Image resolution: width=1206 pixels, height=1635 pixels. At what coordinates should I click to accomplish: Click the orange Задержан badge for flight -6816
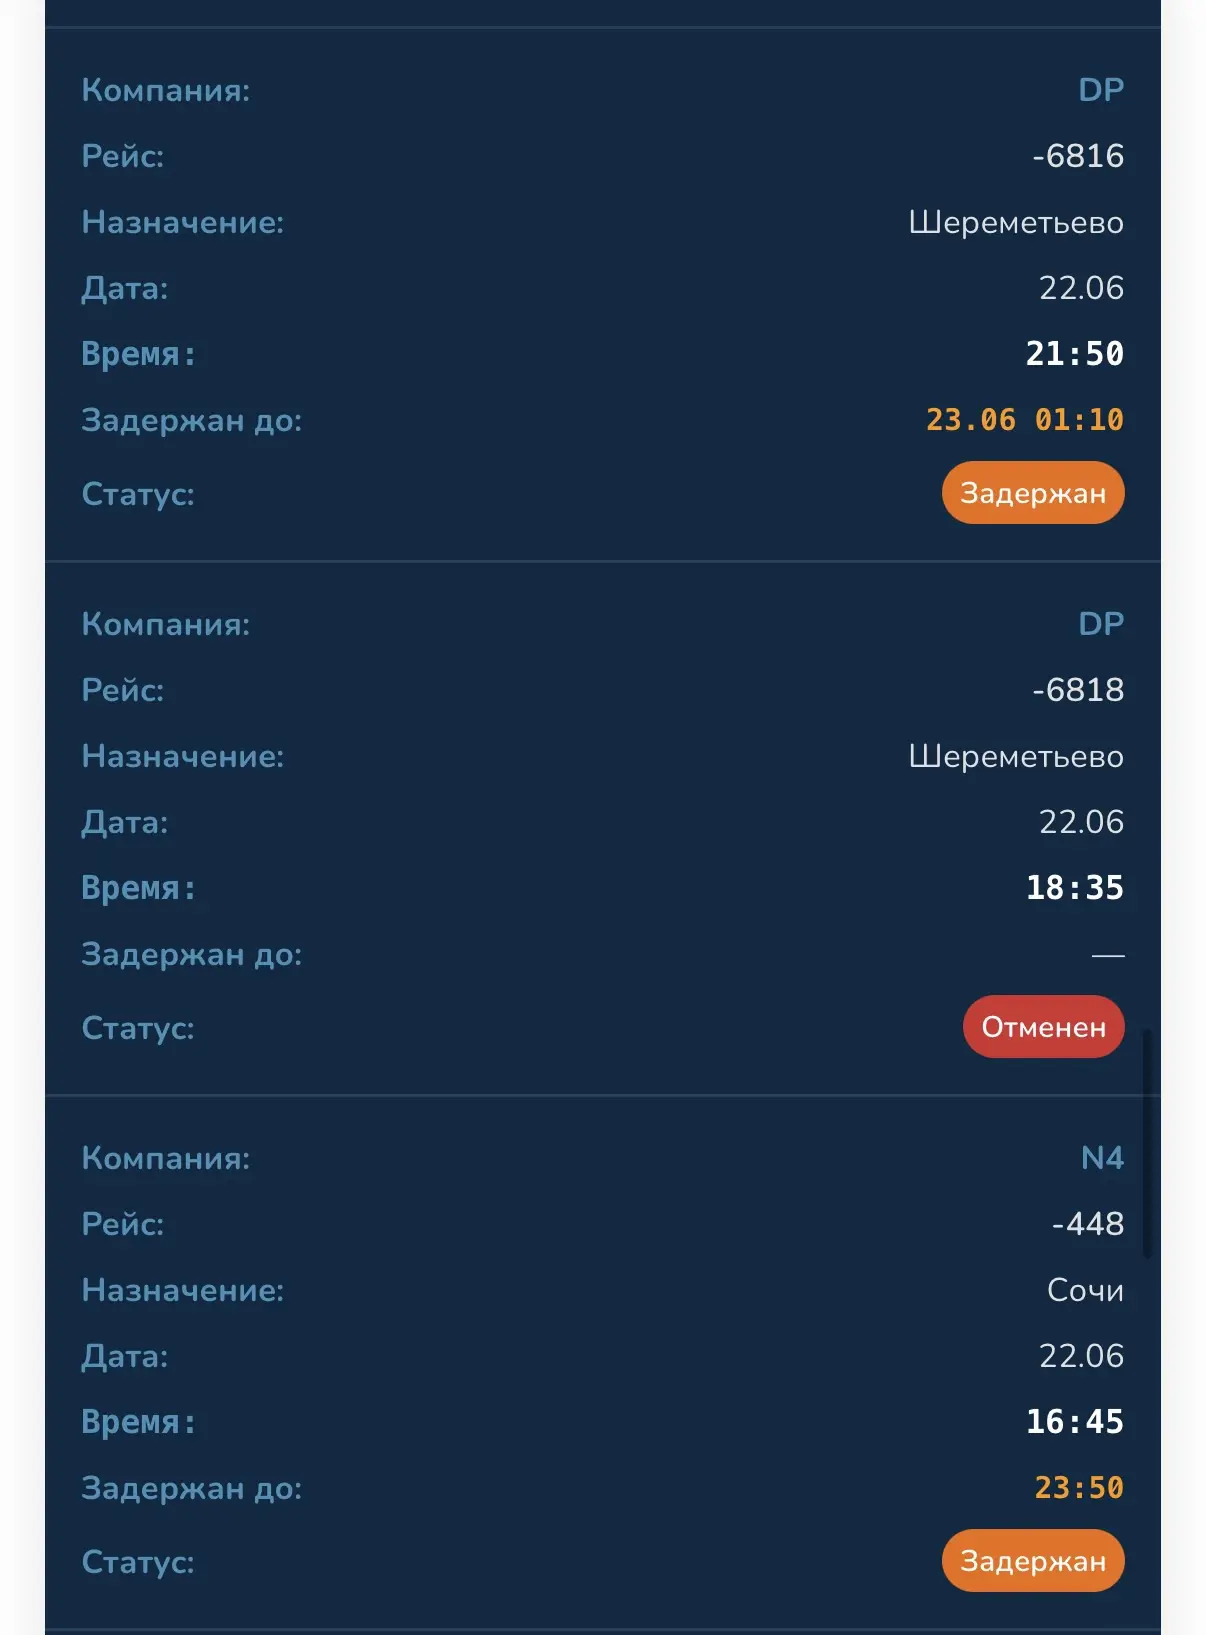1033,493
